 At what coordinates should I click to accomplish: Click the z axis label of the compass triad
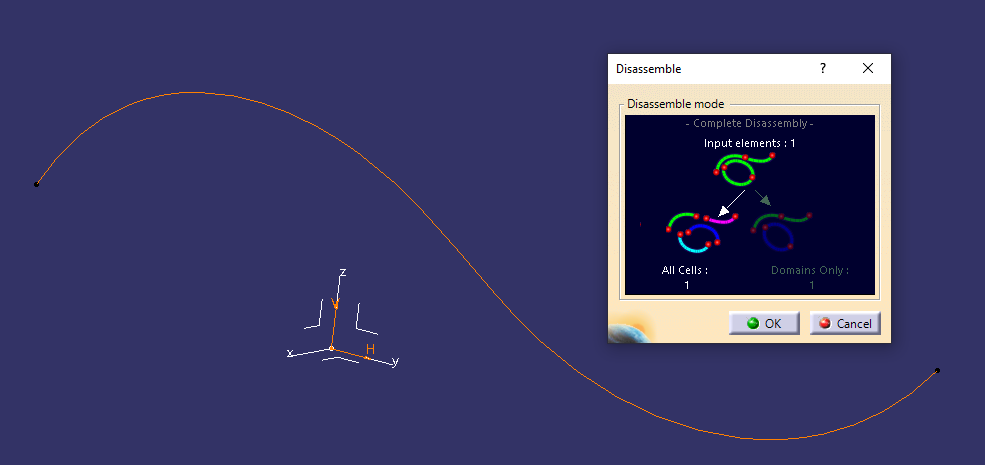click(343, 273)
